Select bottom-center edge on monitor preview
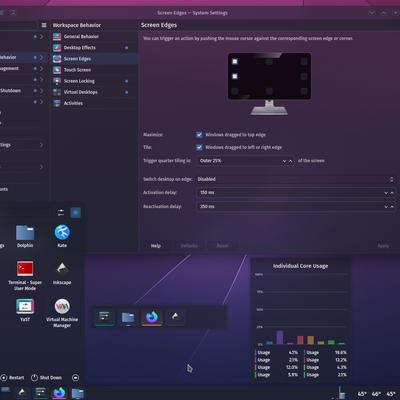 point(269,91)
